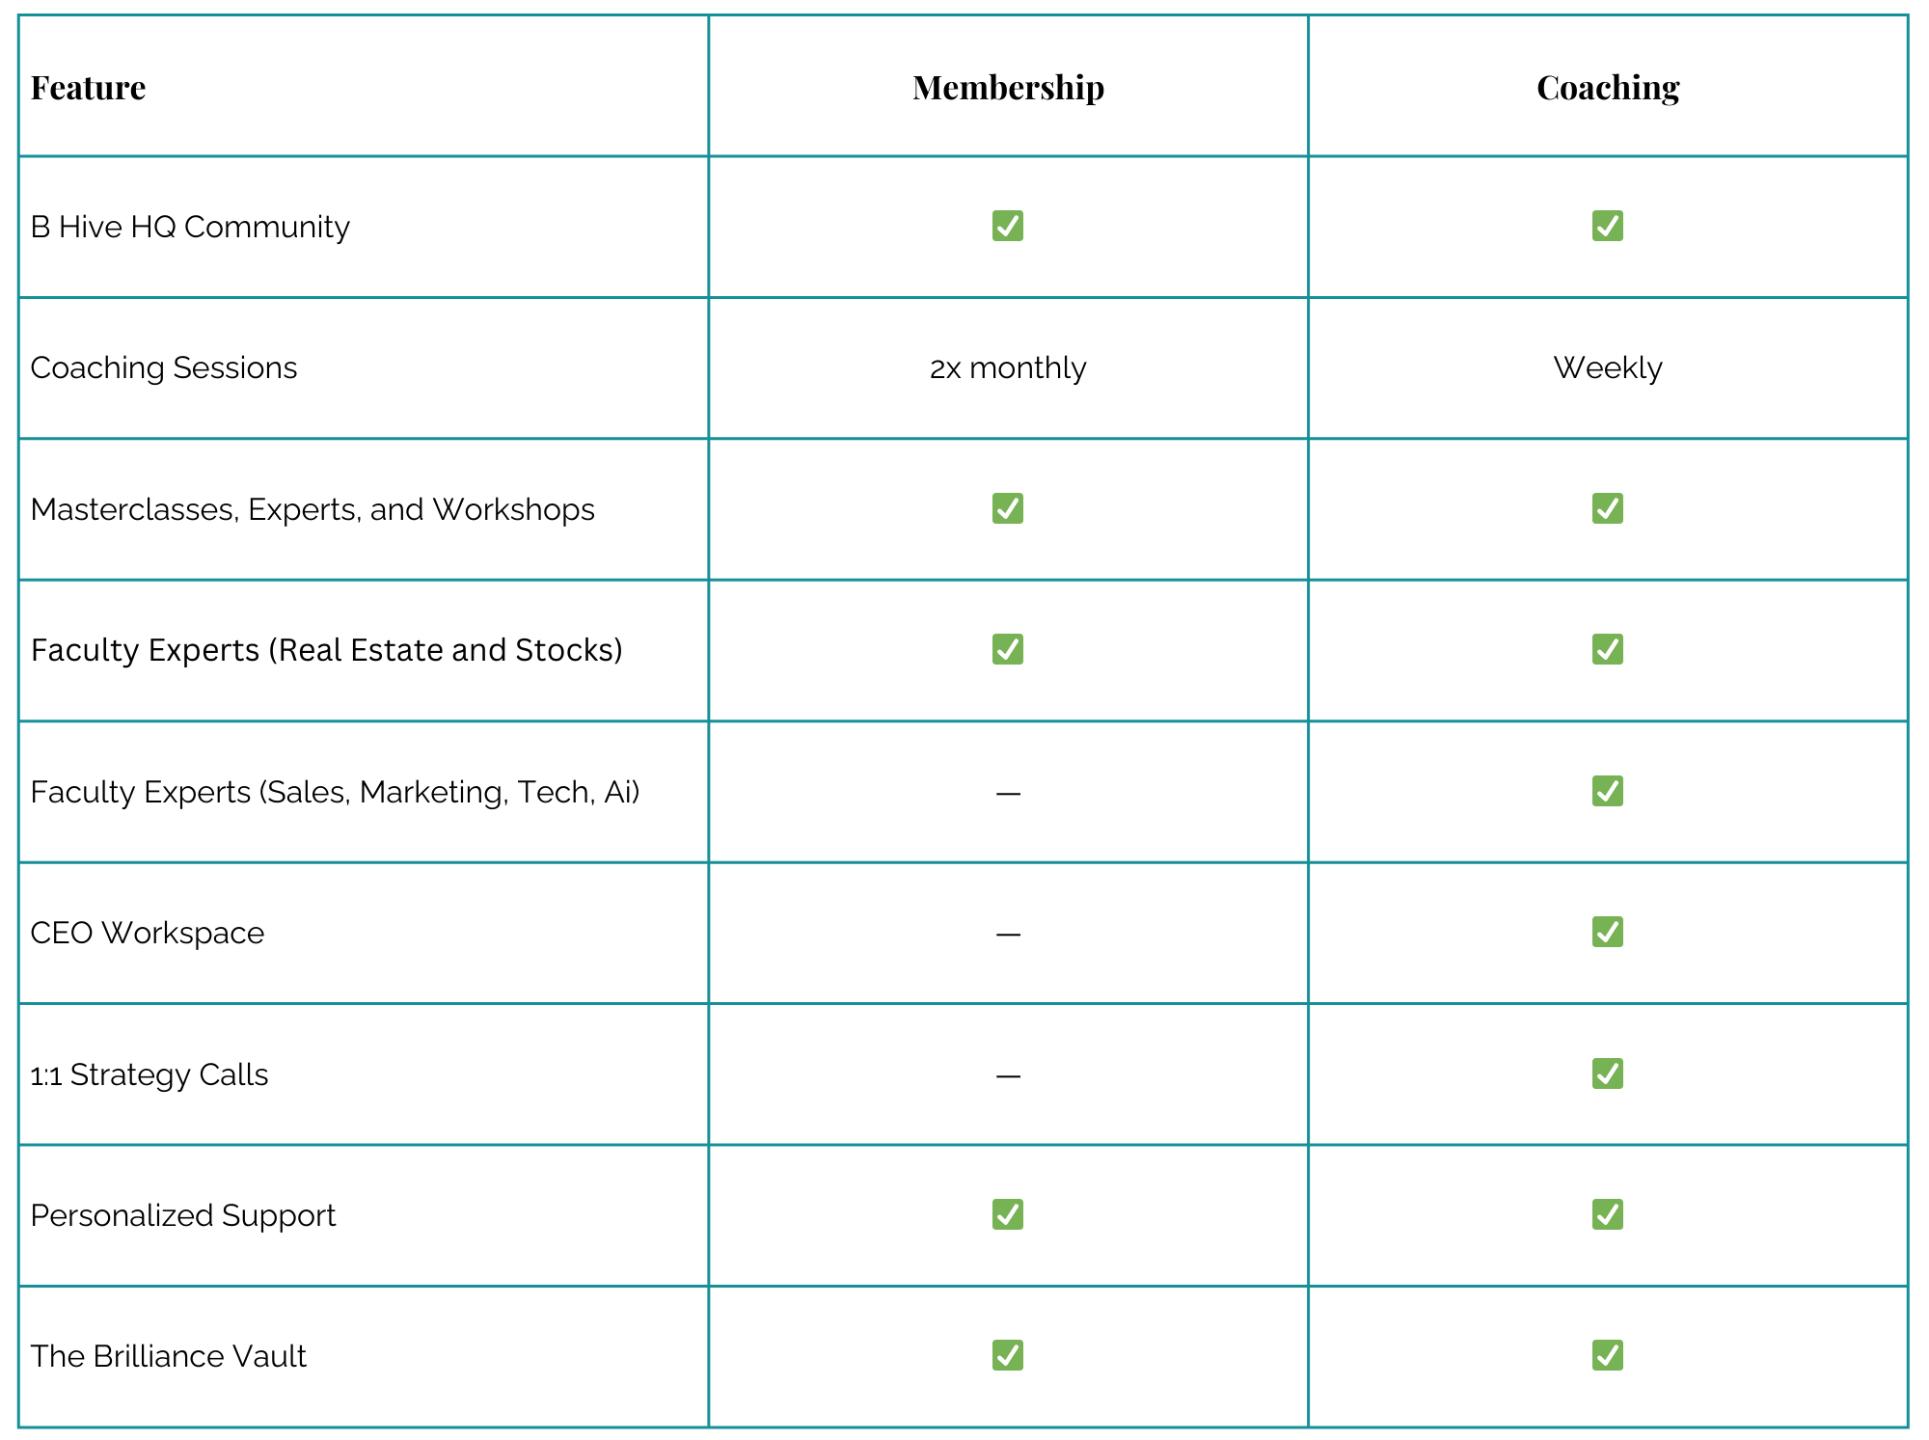Click the 'Weekly' cell text

tap(1608, 368)
